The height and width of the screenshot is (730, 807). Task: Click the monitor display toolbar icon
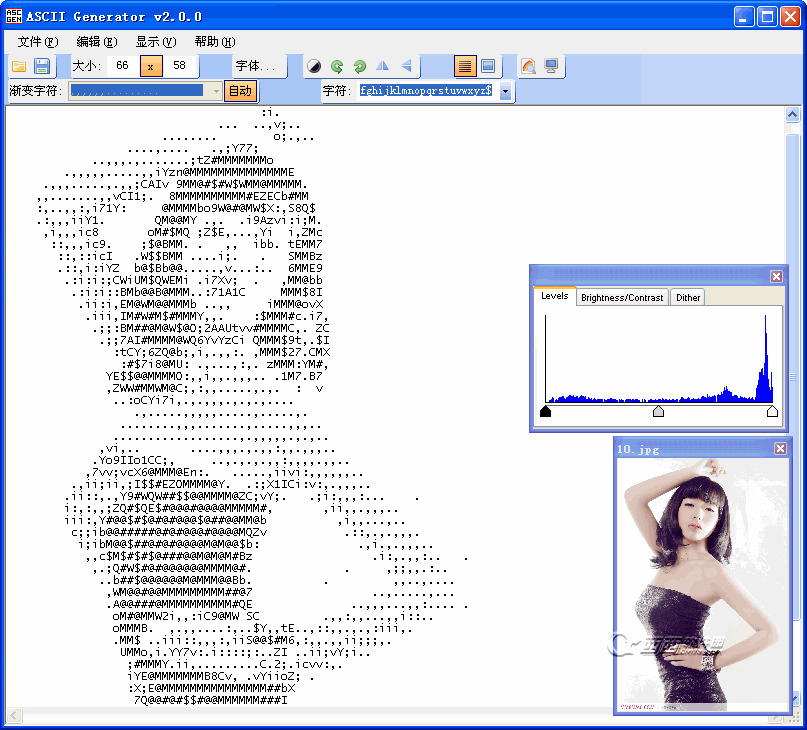click(551, 66)
